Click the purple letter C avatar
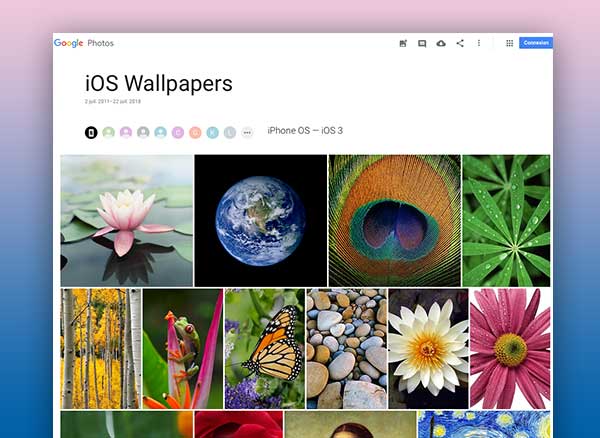This screenshot has height=438, width=600. coord(178,133)
